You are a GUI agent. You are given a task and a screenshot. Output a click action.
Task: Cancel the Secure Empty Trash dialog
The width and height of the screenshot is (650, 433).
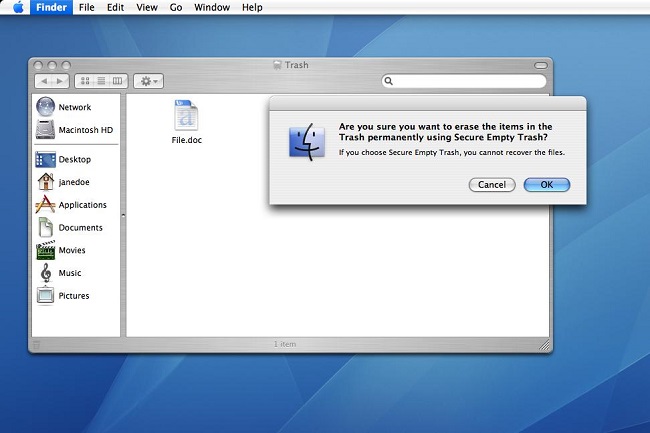pyautogui.click(x=492, y=185)
